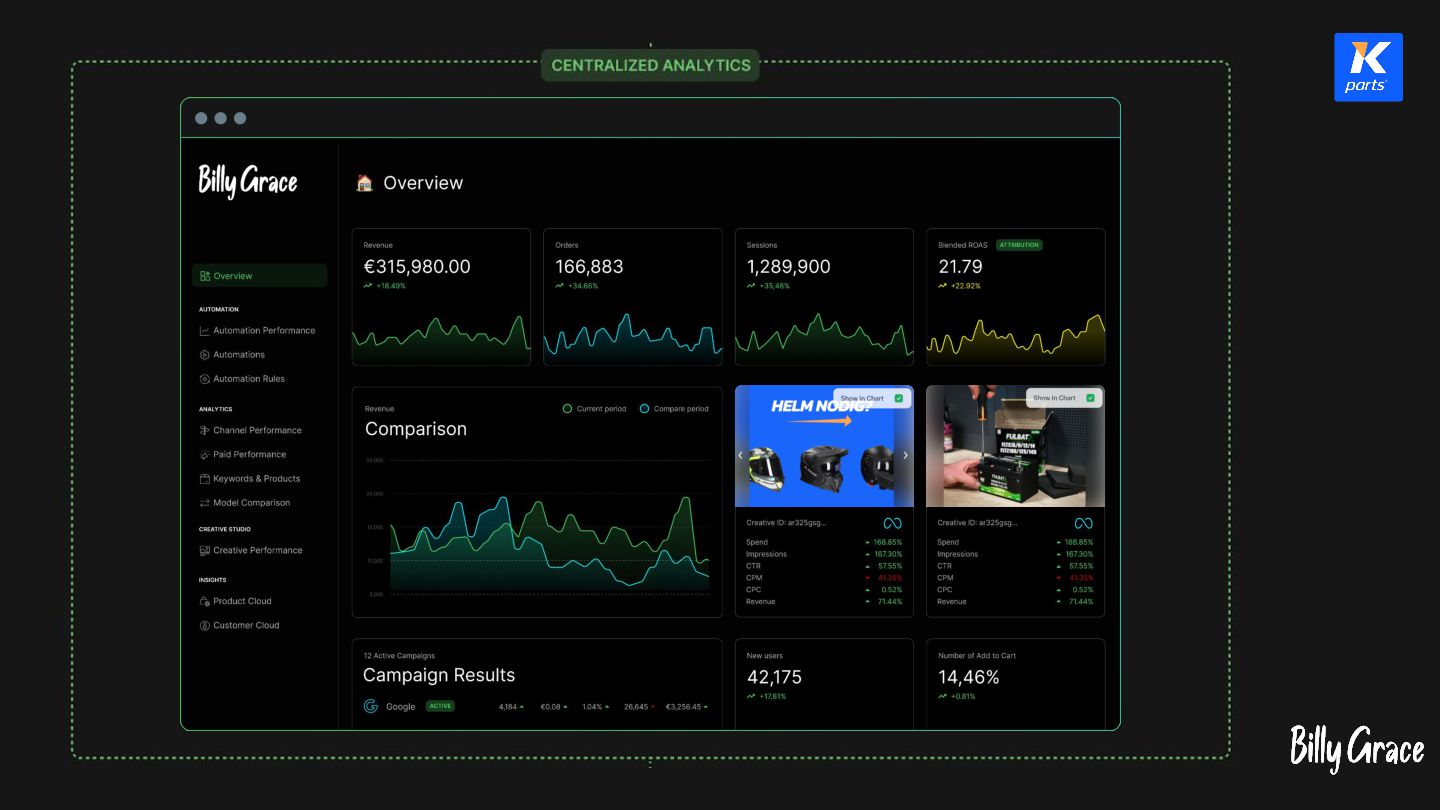The width and height of the screenshot is (1440, 810).
Task: Click the 1,289,900 sessions value
Action: click(789, 267)
